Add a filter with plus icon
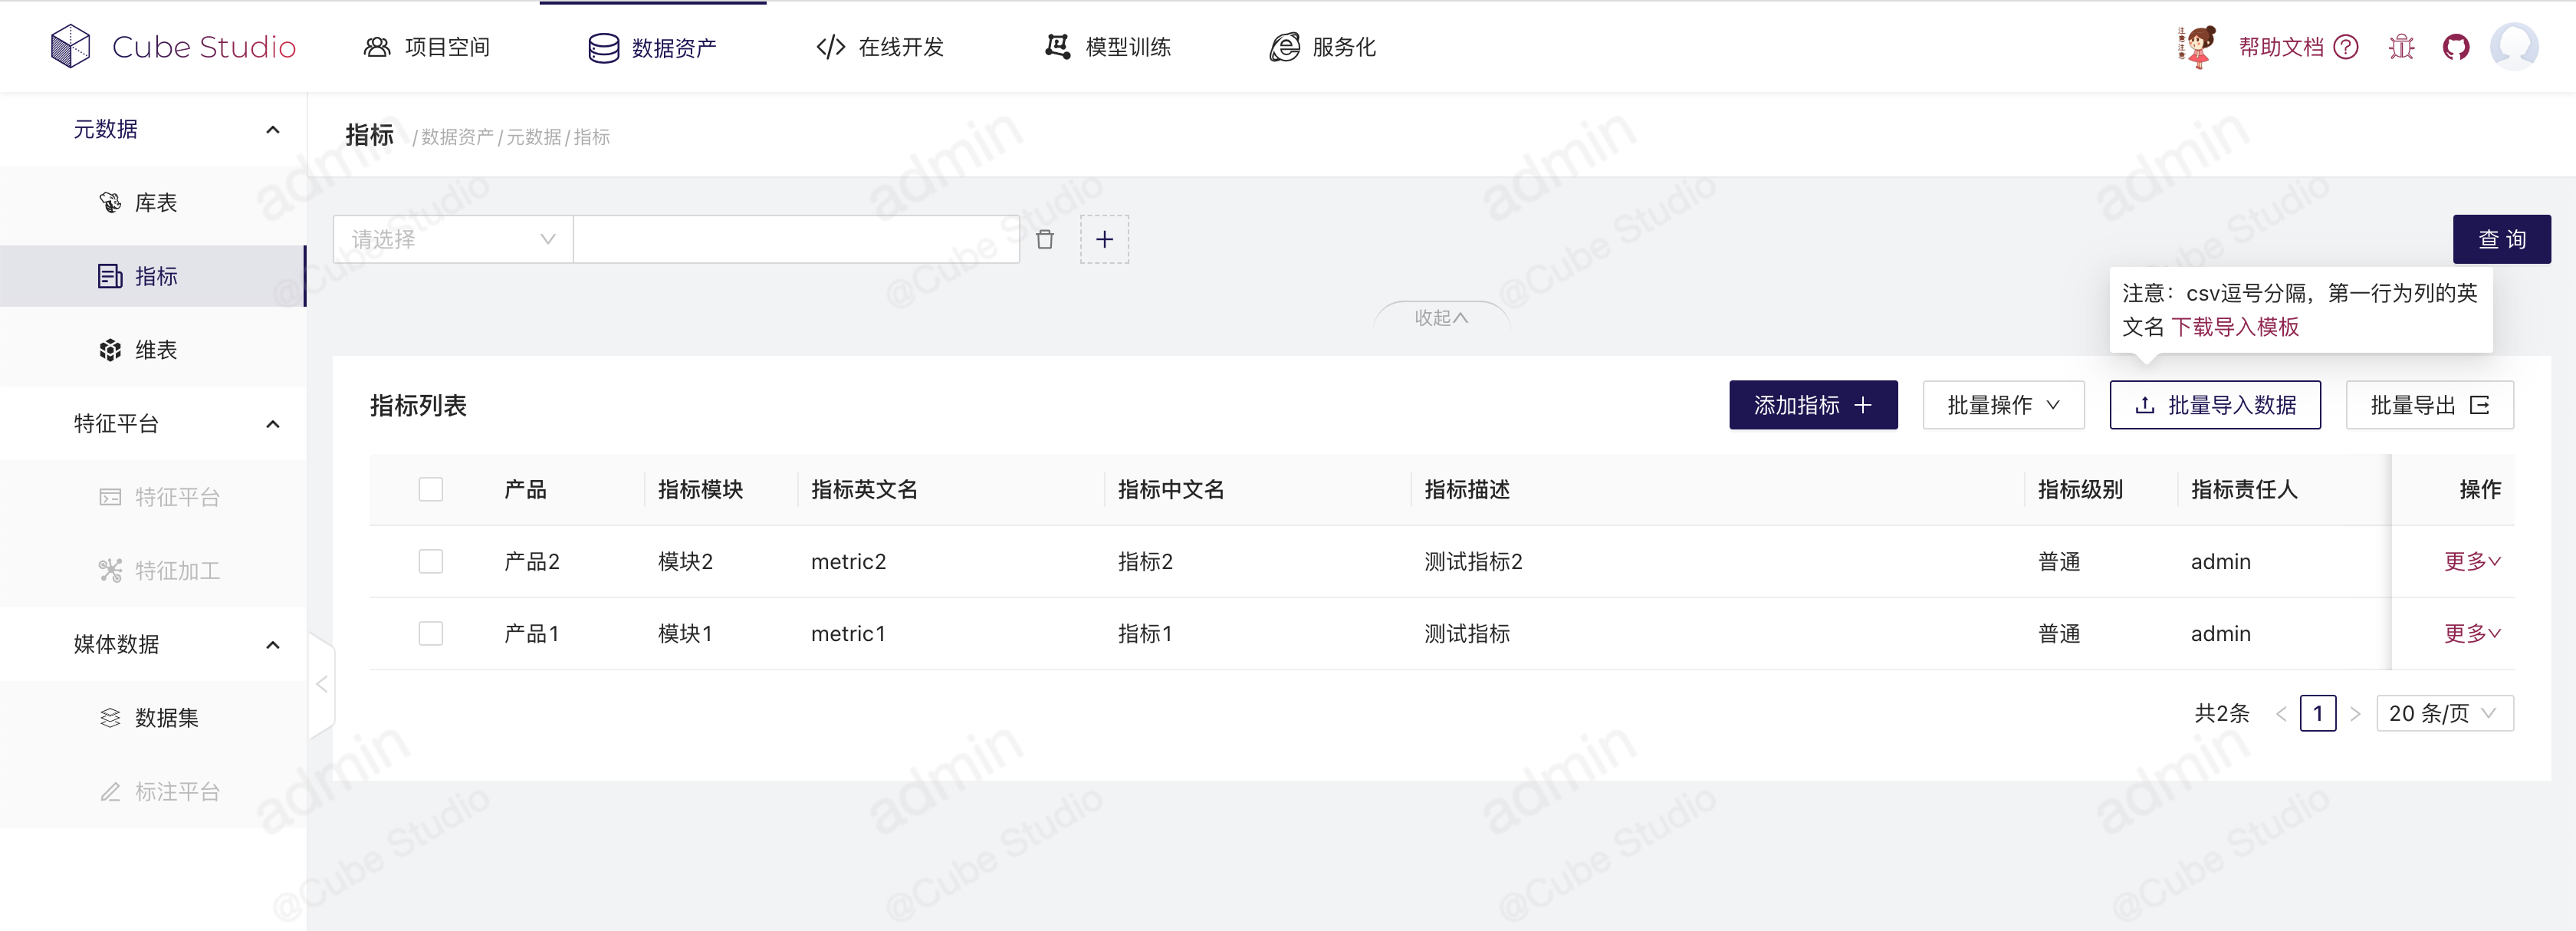 [x=1104, y=239]
